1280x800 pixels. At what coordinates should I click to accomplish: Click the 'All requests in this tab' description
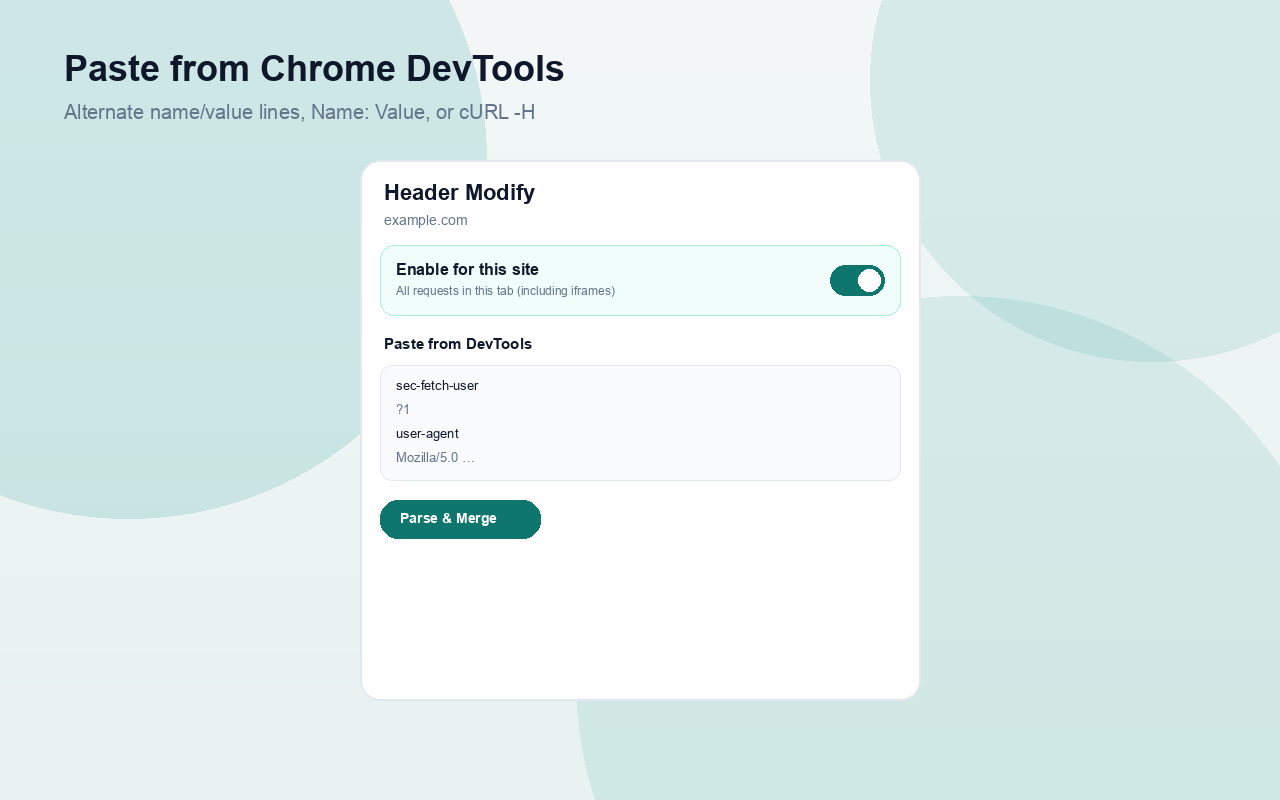click(505, 291)
